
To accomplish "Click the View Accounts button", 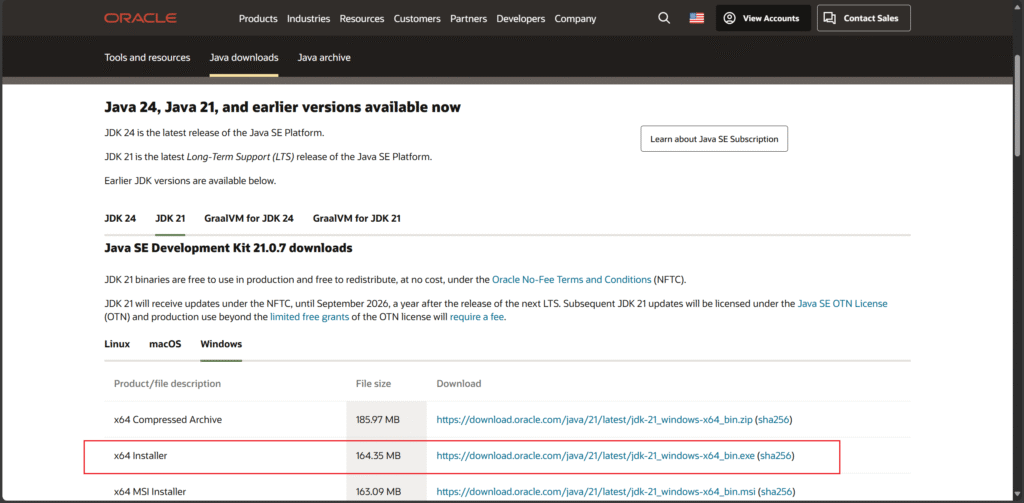I will [763, 18].
